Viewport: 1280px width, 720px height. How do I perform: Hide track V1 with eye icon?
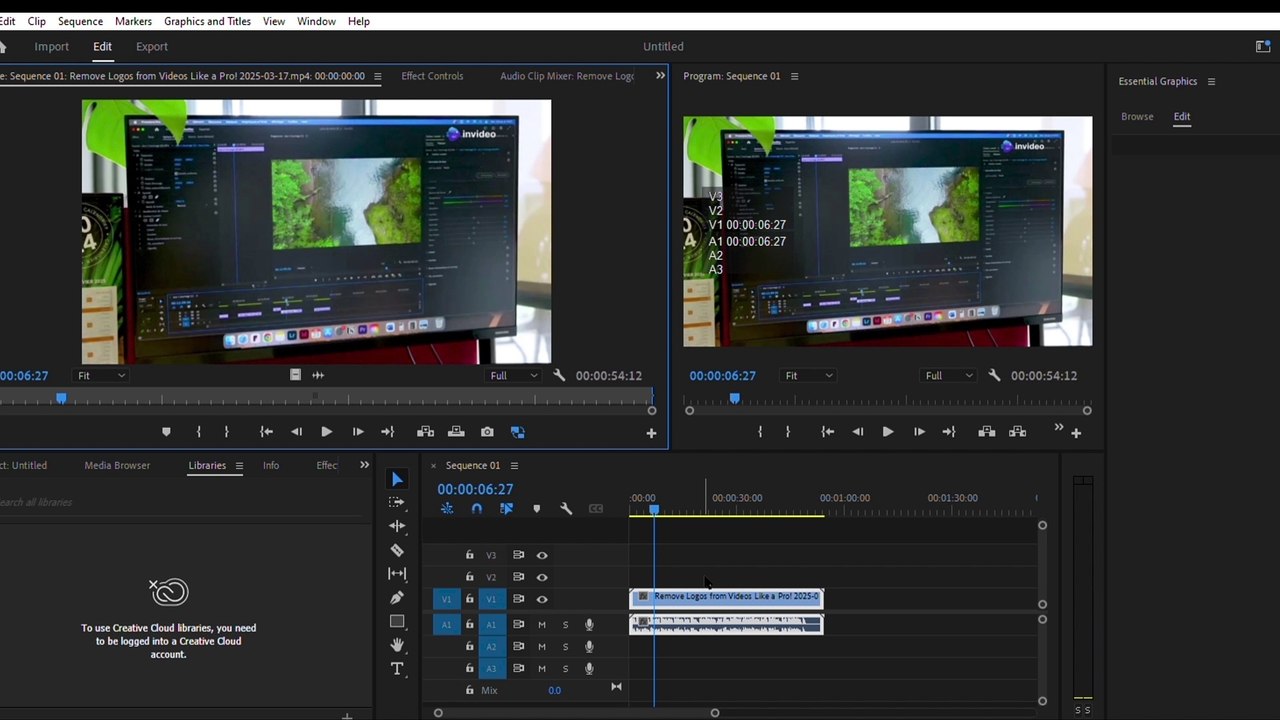(542, 599)
